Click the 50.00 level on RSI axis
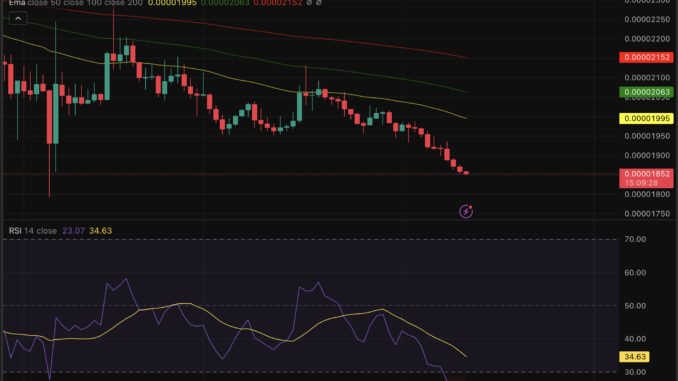 (635, 306)
